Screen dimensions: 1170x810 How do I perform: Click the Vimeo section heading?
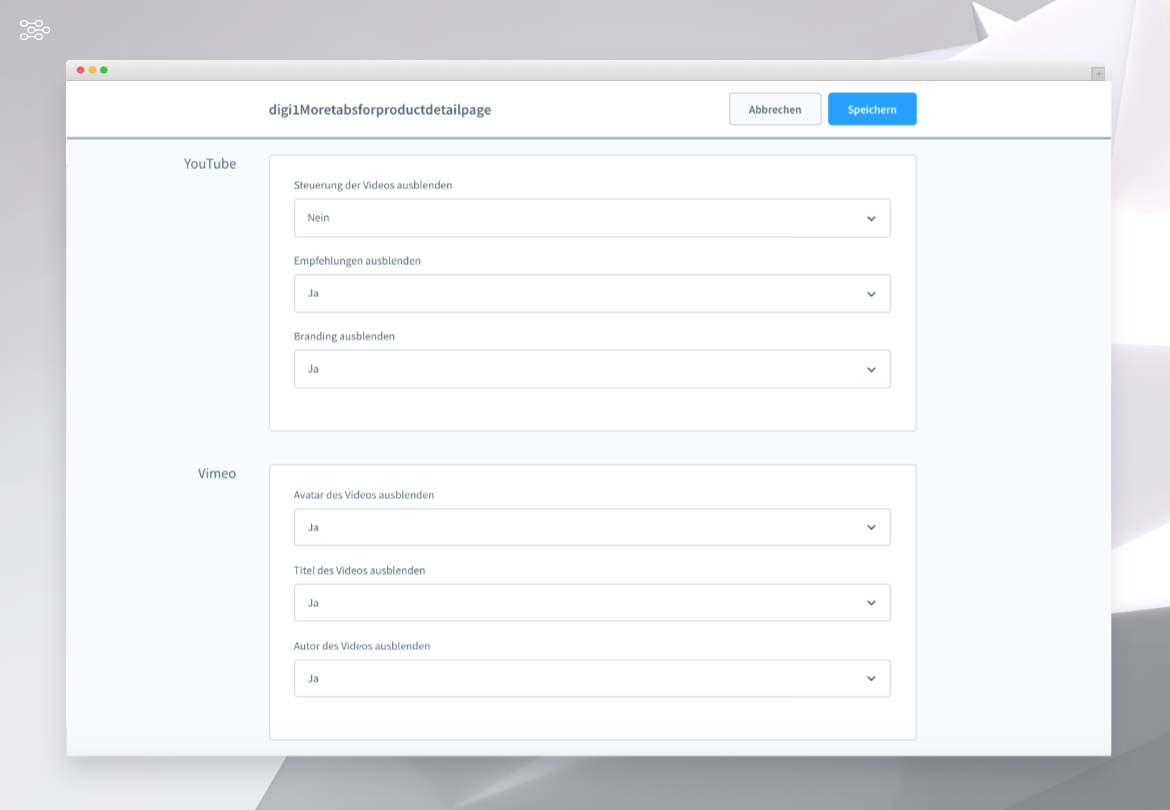click(217, 474)
